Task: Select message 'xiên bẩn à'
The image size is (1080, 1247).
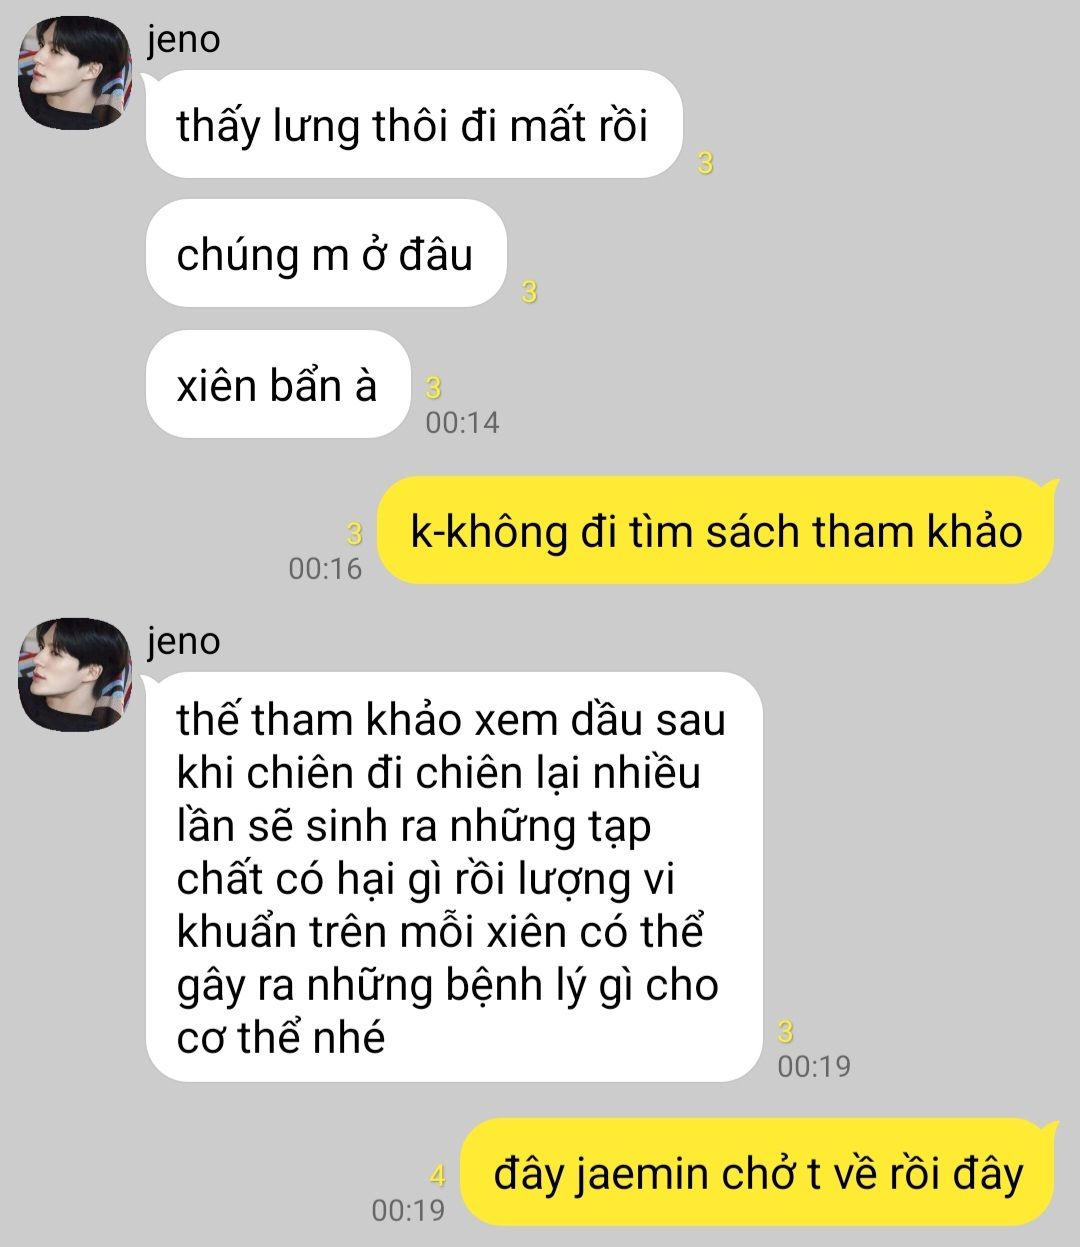Action: coord(278,384)
